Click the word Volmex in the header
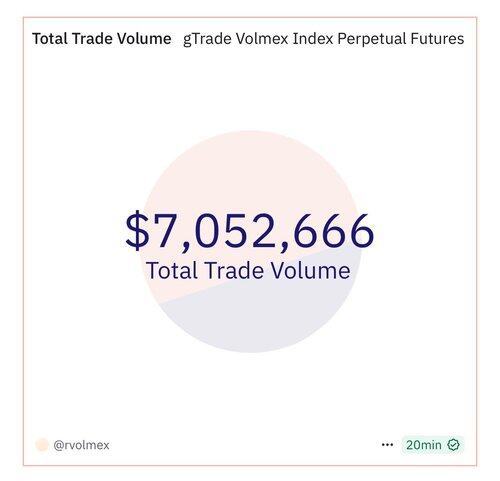 pyautogui.click(x=262, y=39)
